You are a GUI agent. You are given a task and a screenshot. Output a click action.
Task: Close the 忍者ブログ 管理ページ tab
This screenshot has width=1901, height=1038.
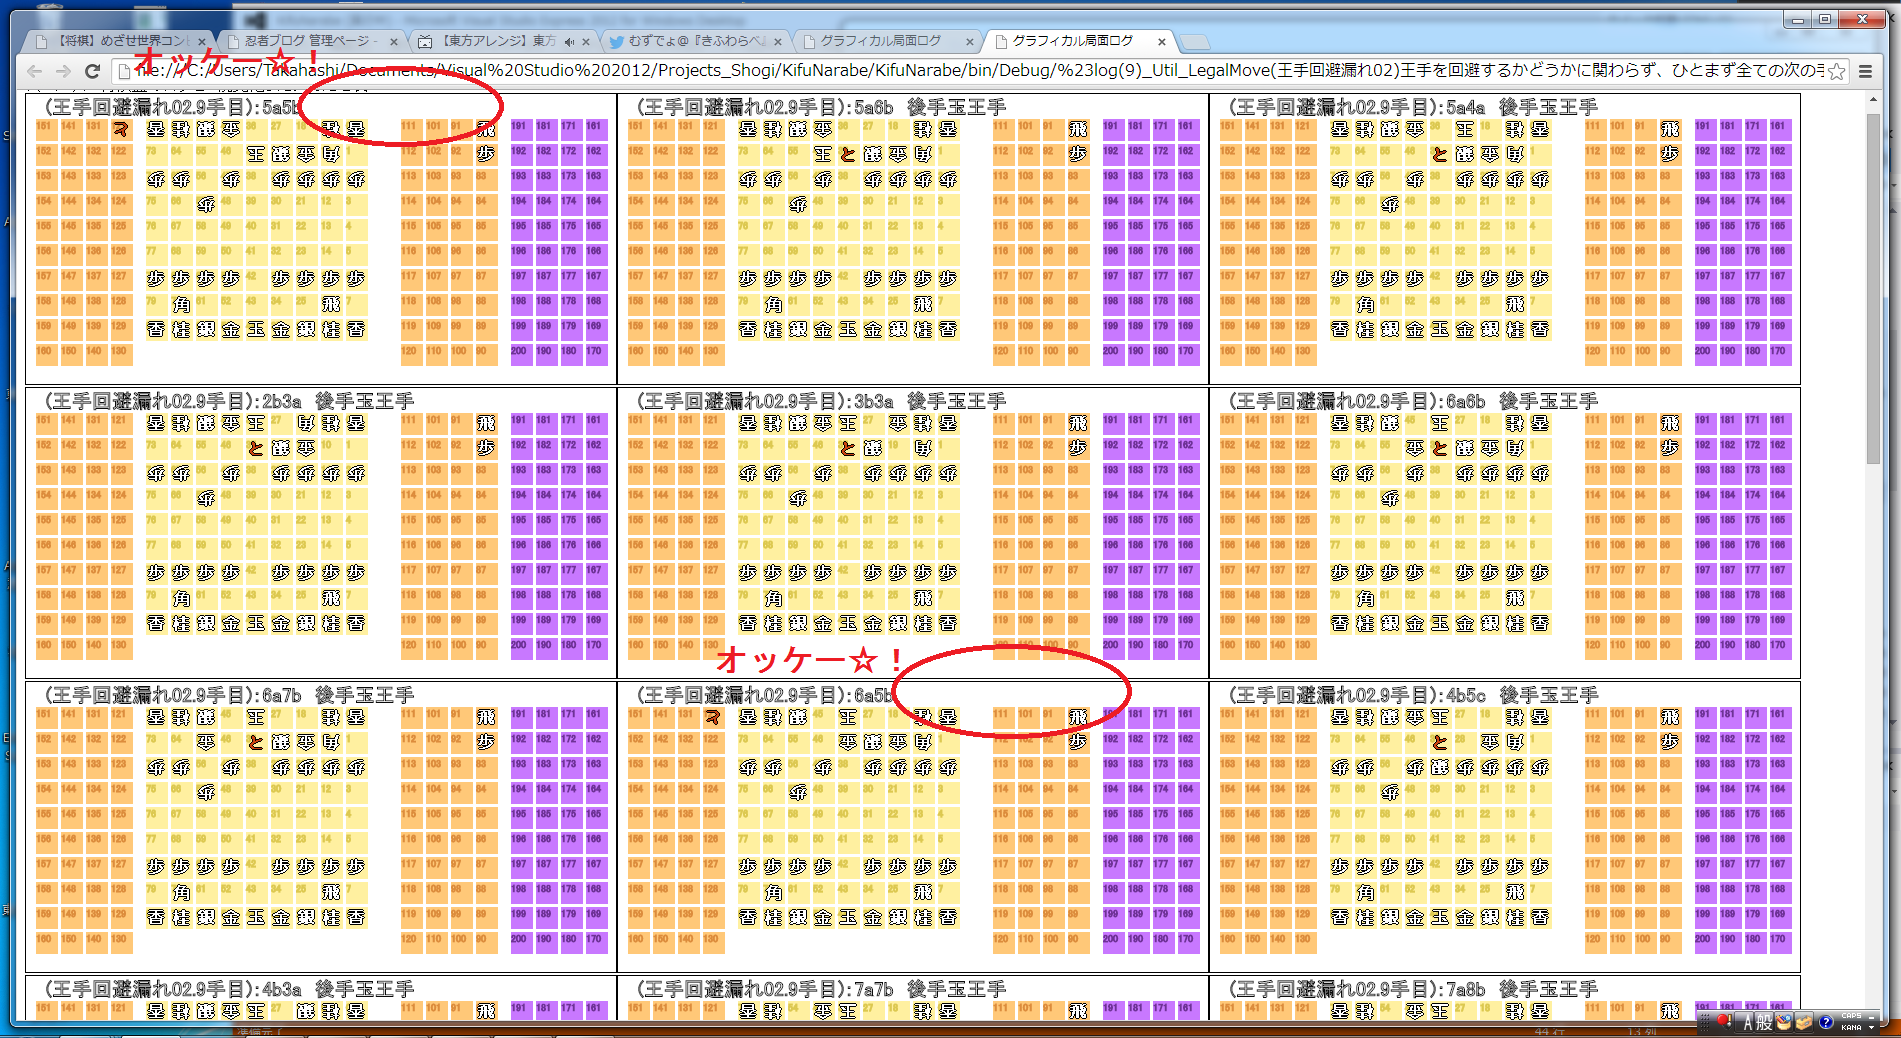point(394,41)
